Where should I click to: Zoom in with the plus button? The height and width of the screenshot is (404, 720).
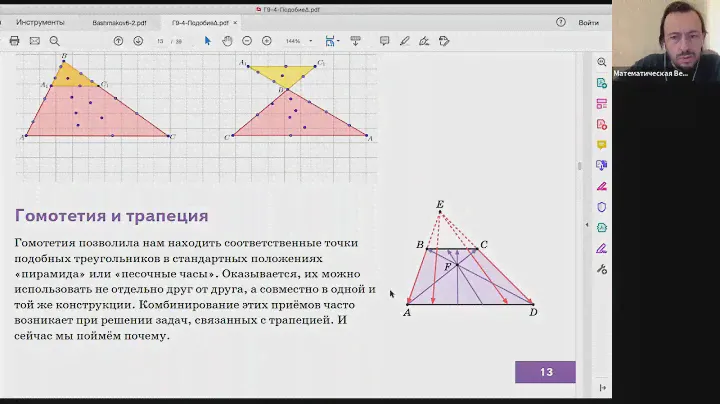266,41
